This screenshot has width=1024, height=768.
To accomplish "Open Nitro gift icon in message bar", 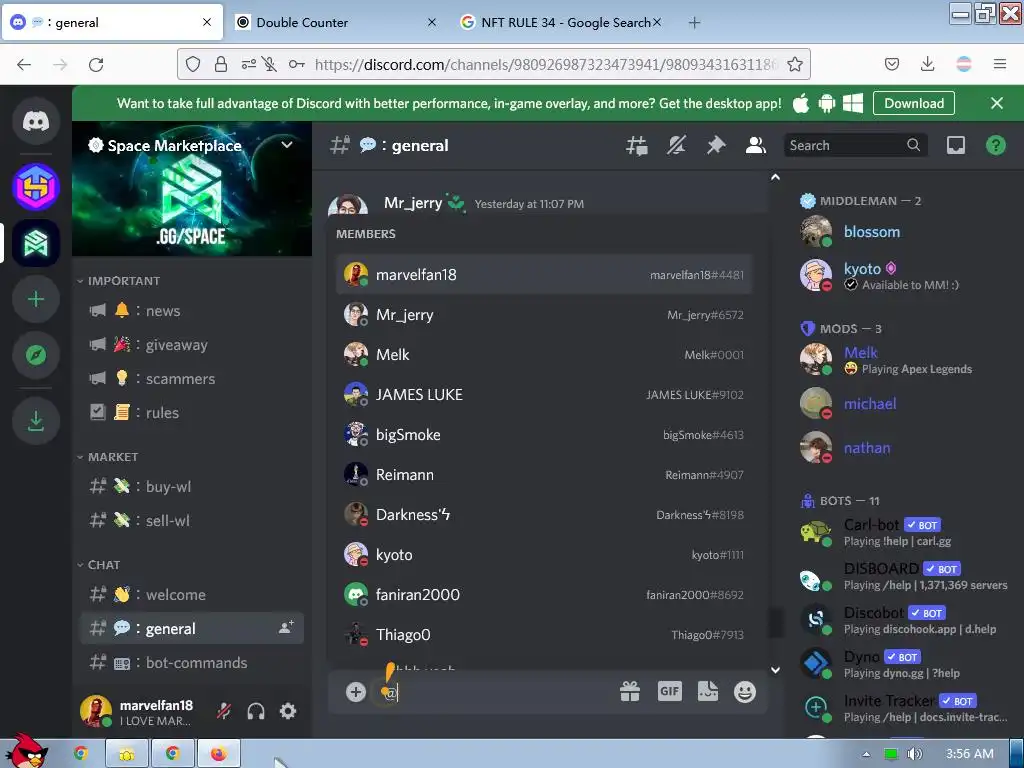I will pyautogui.click(x=630, y=692).
